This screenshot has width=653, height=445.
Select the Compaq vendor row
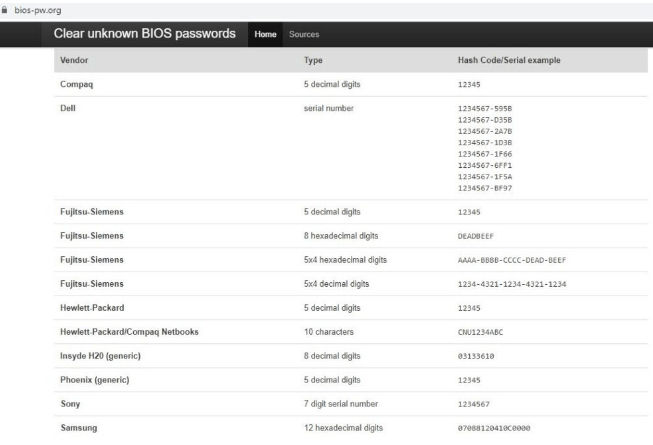[78, 85]
